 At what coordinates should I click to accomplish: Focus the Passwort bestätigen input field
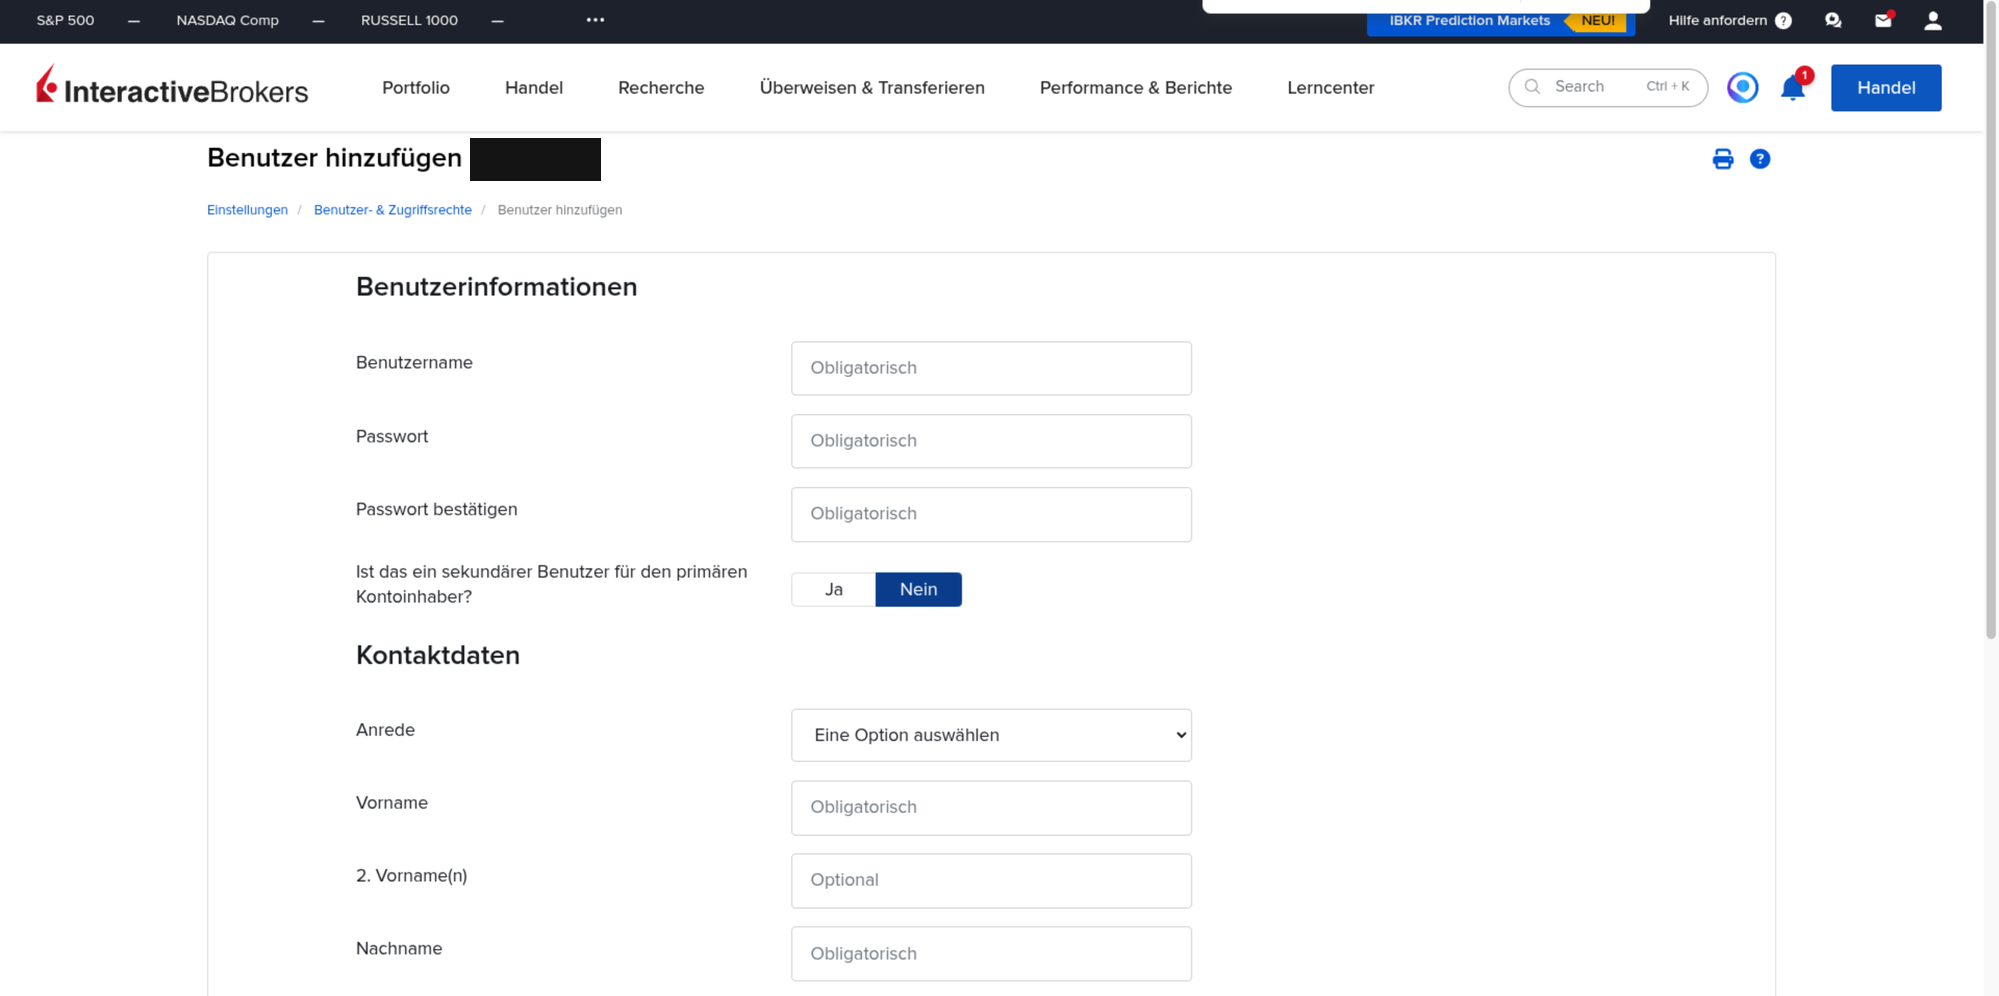tap(991, 514)
